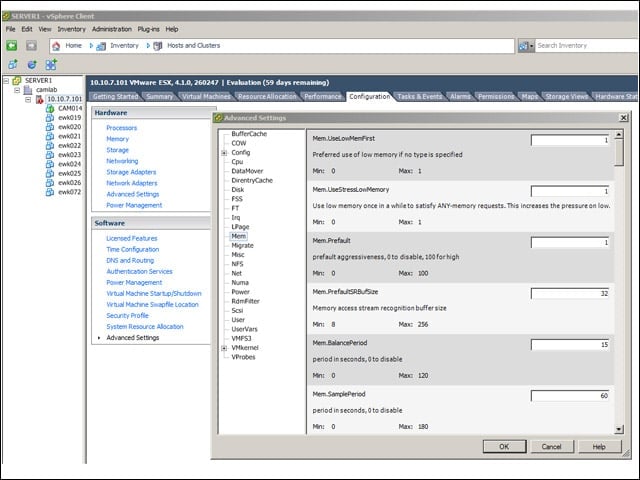Open the Inventory menu
This screenshot has height=480, width=640.
click(x=71, y=29)
